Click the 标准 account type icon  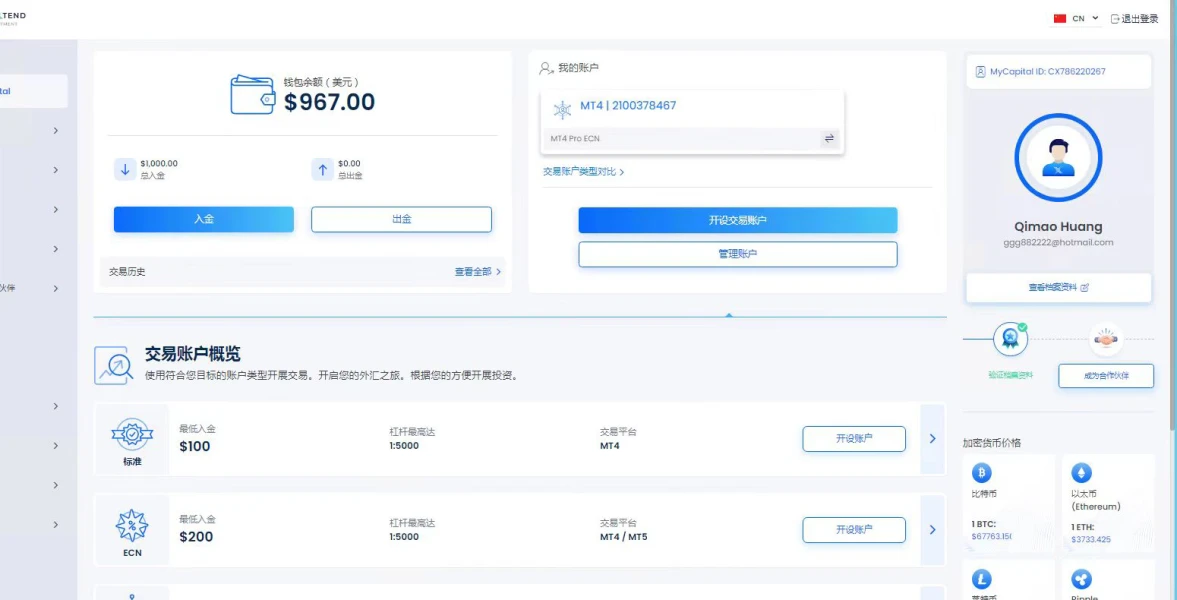pos(132,434)
